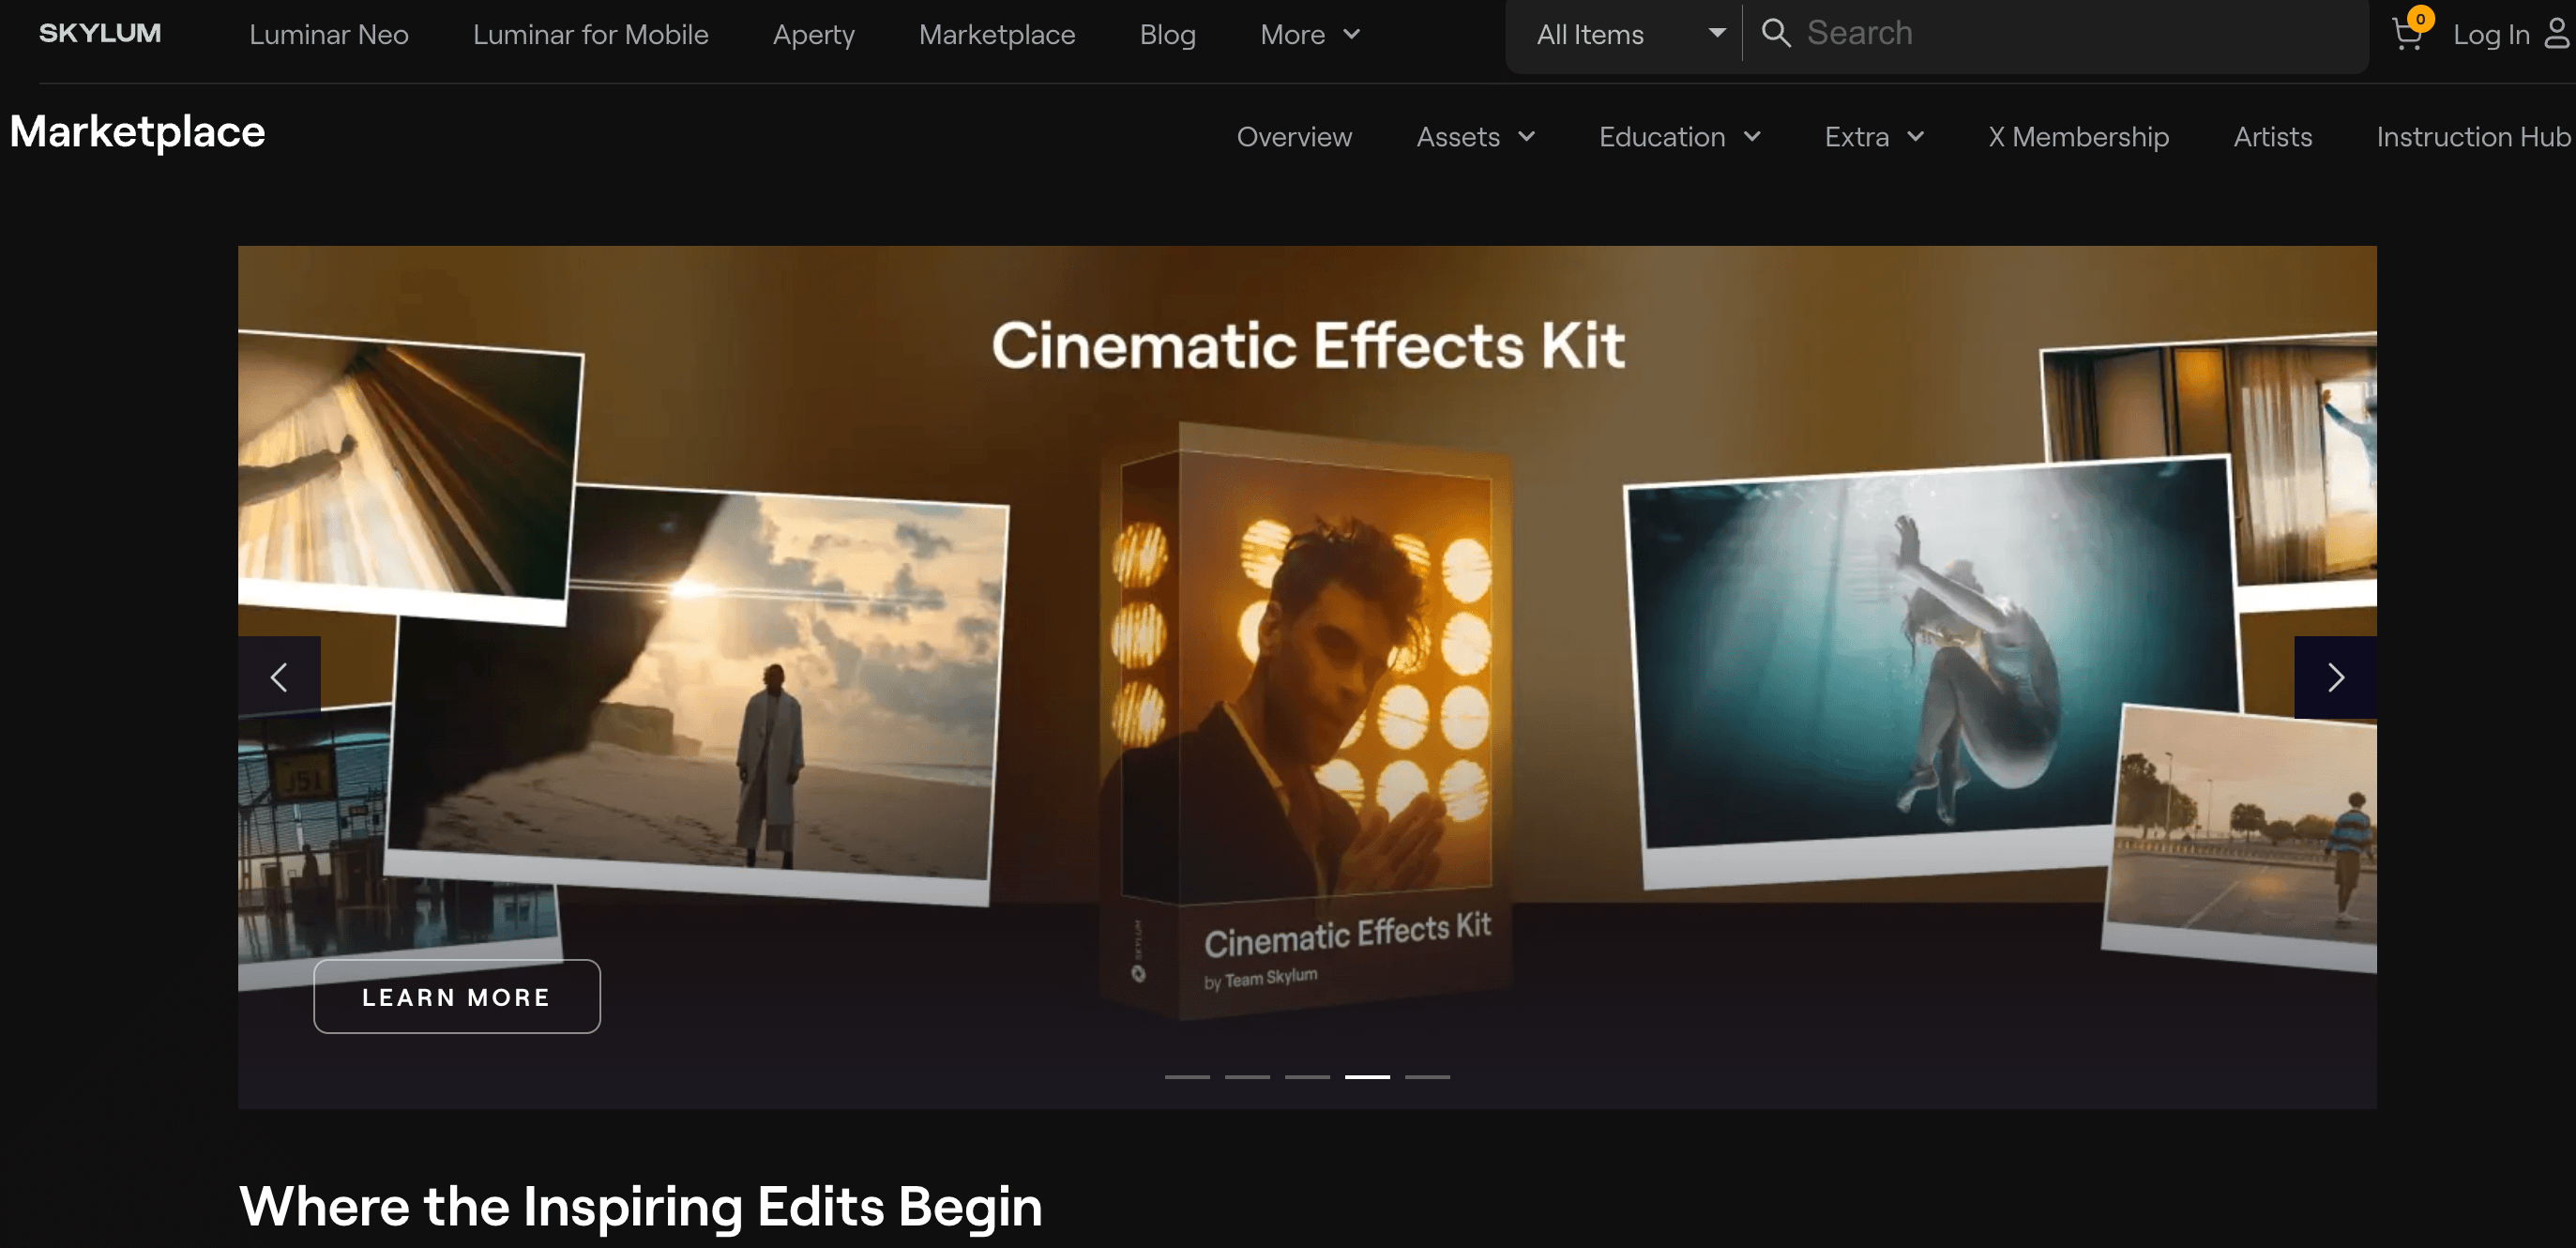Open Luminar Neo page
The image size is (2576, 1248).
pyautogui.click(x=329, y=34)
